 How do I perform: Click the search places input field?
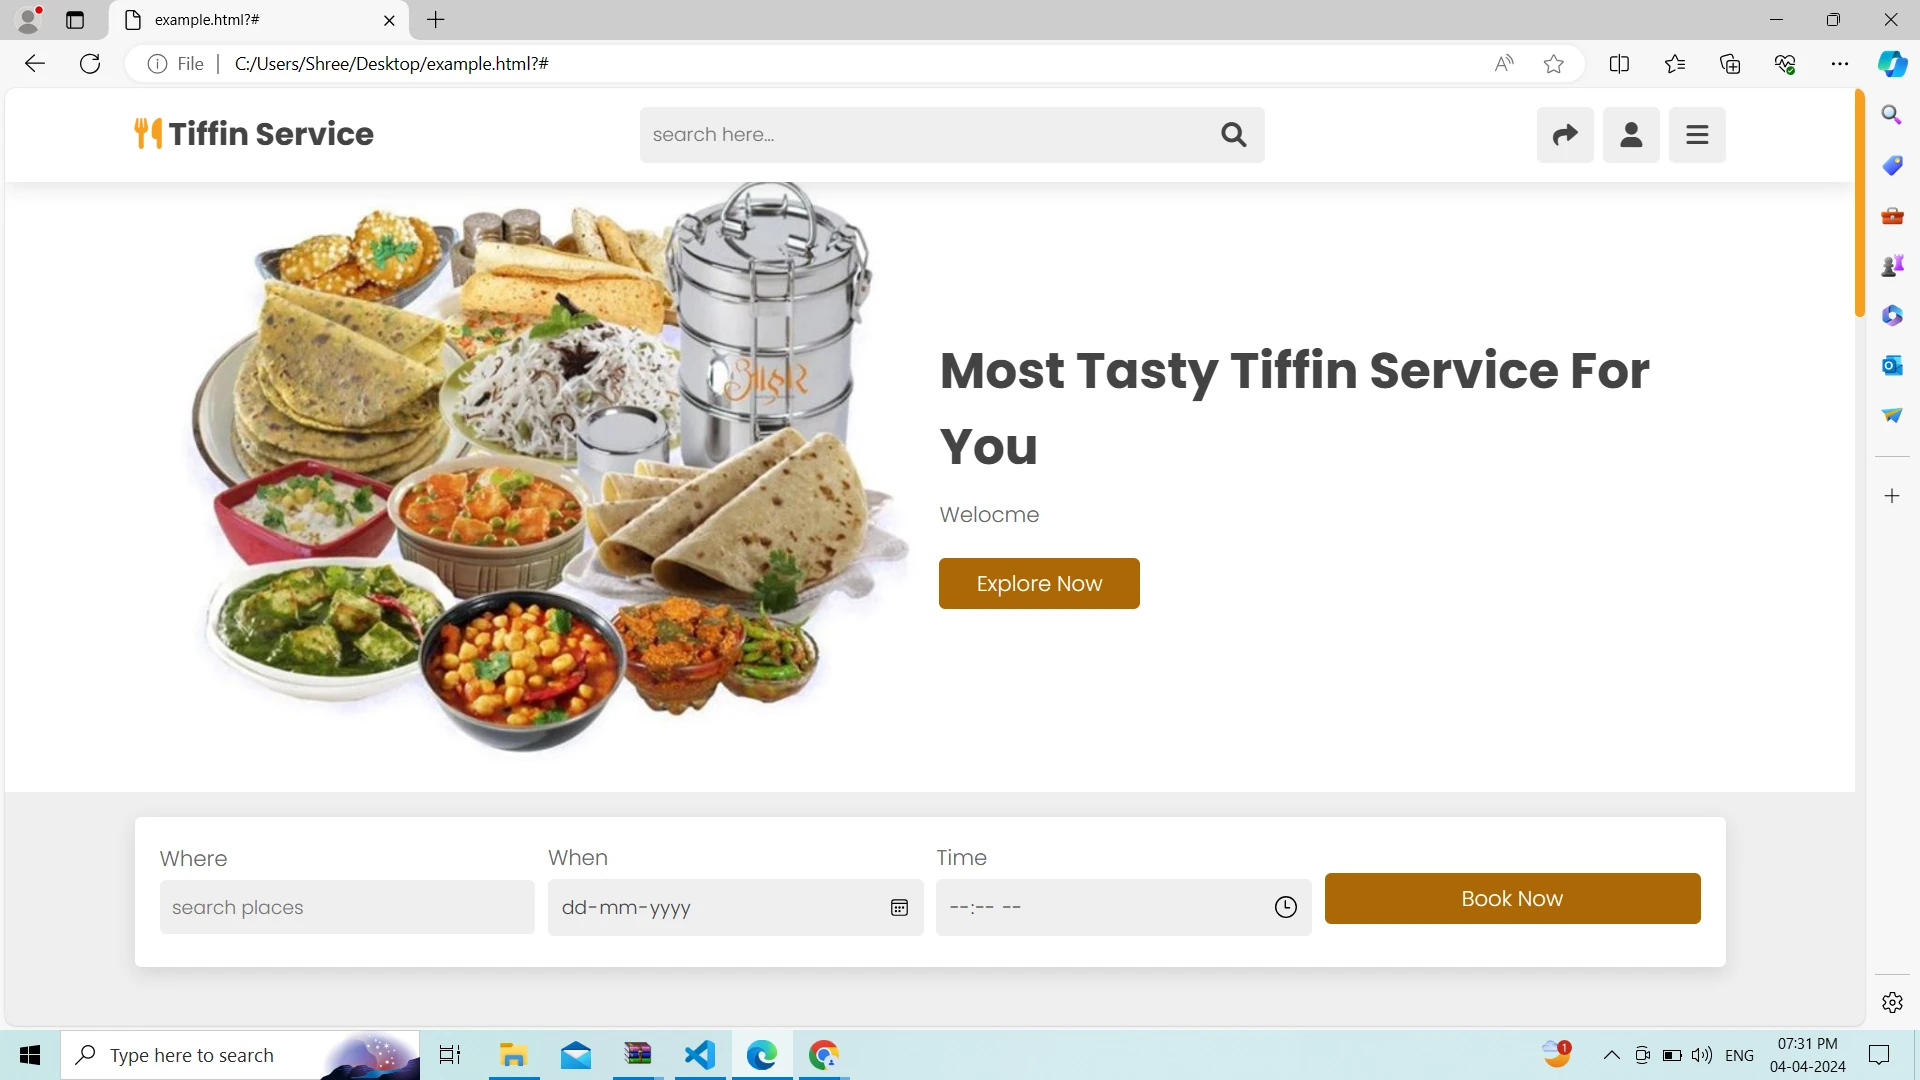click(x=347, y=907)
